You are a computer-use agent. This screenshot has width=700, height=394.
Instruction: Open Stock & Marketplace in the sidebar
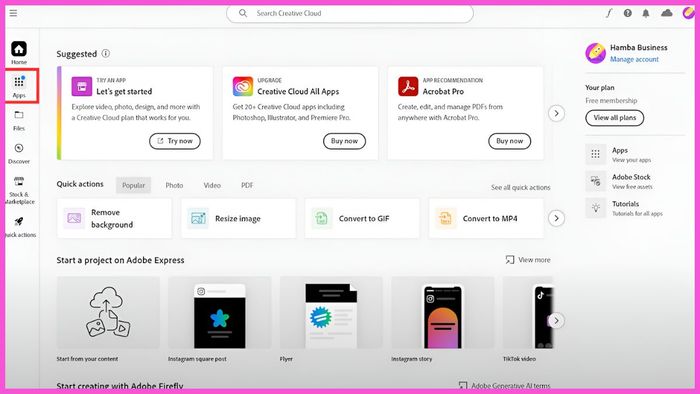point(19,190)
